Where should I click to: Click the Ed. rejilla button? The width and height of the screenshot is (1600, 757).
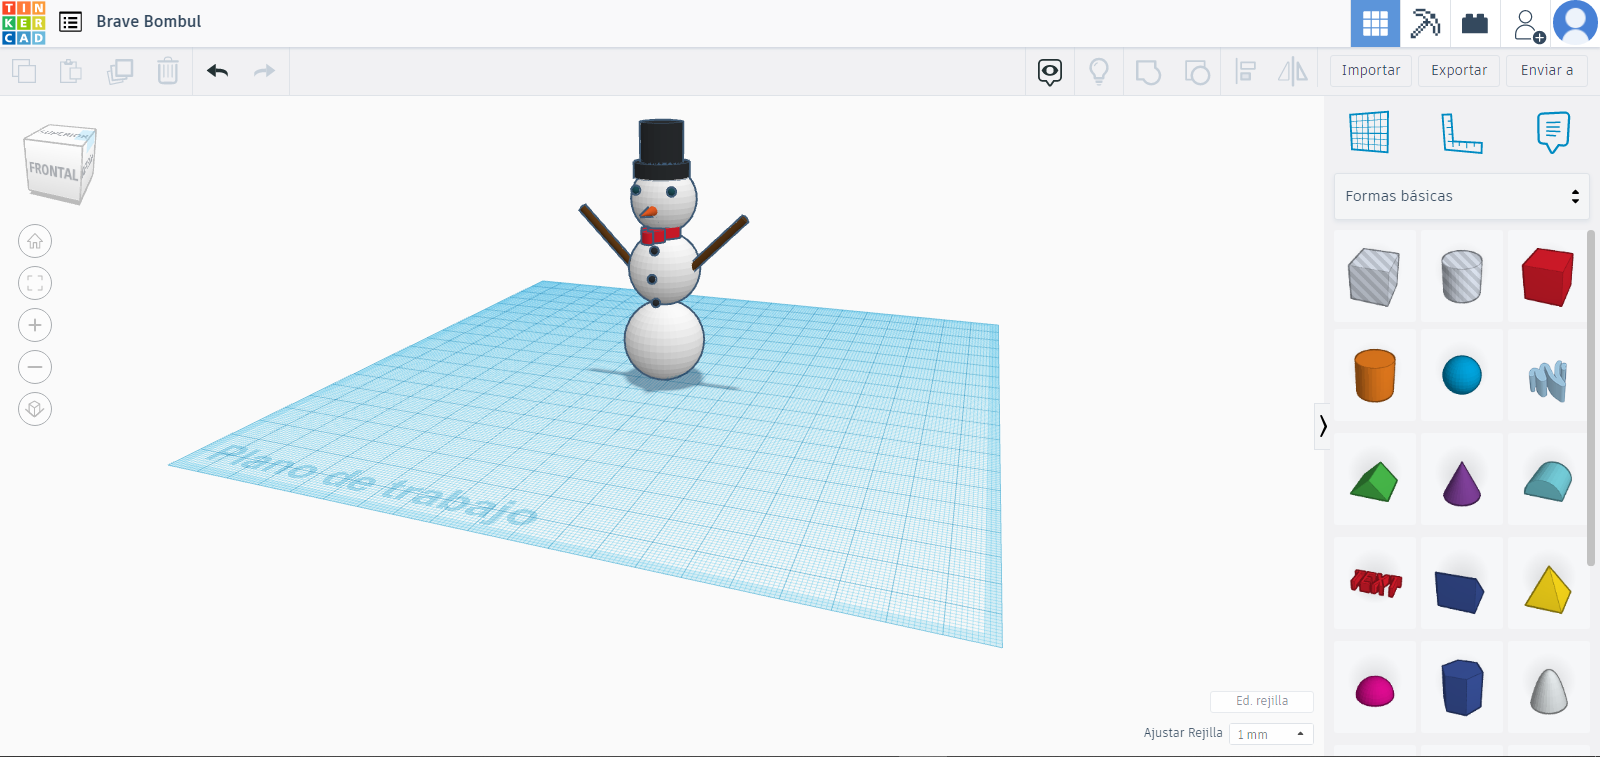pyautogui.click(x=1262, y=701)
